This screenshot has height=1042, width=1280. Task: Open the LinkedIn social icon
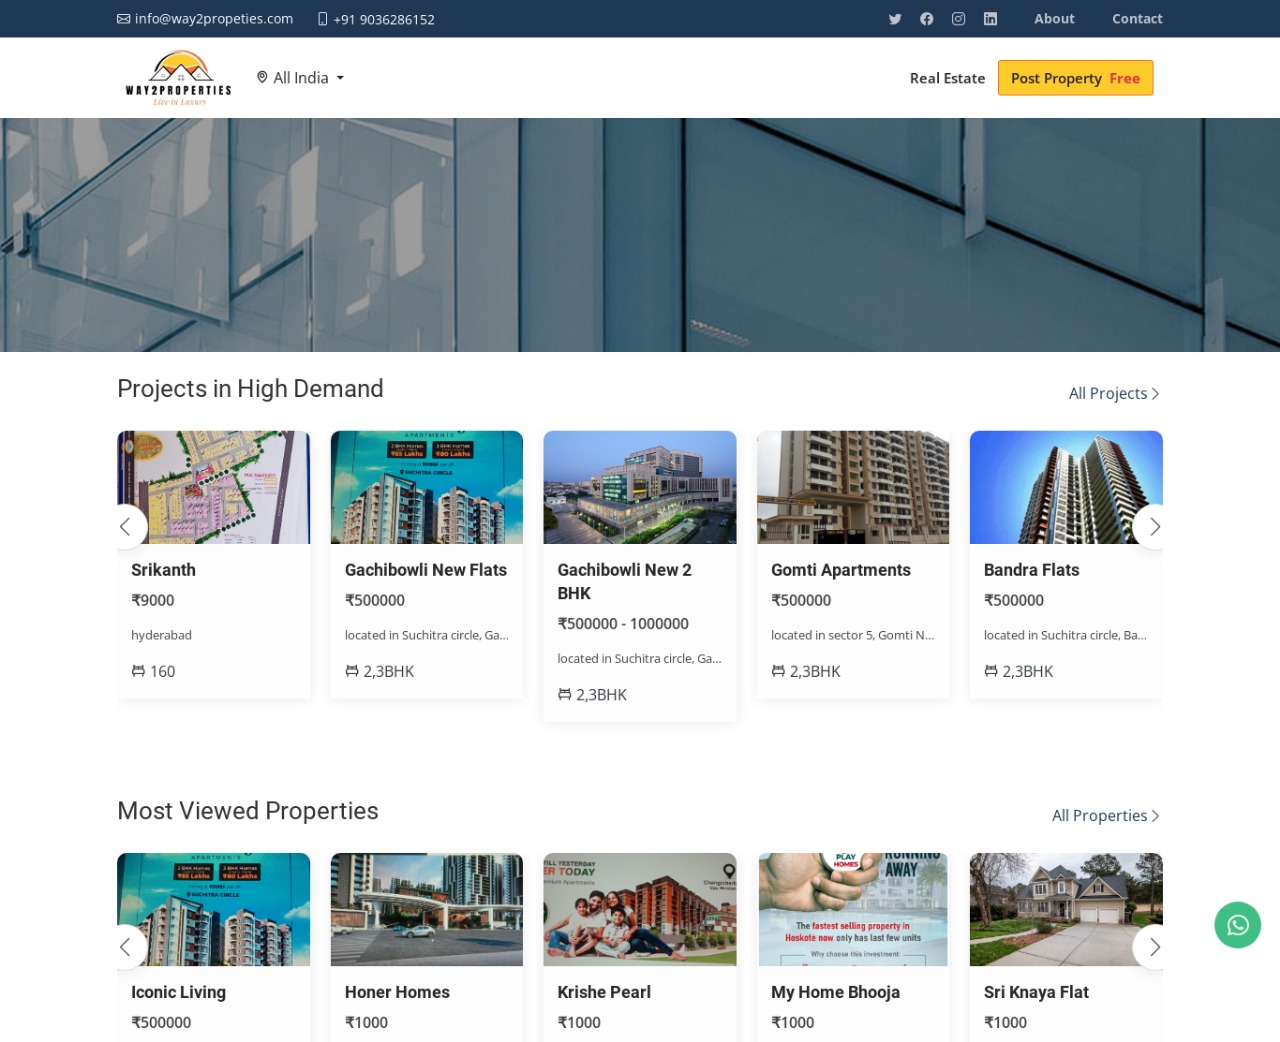(990, 19)
